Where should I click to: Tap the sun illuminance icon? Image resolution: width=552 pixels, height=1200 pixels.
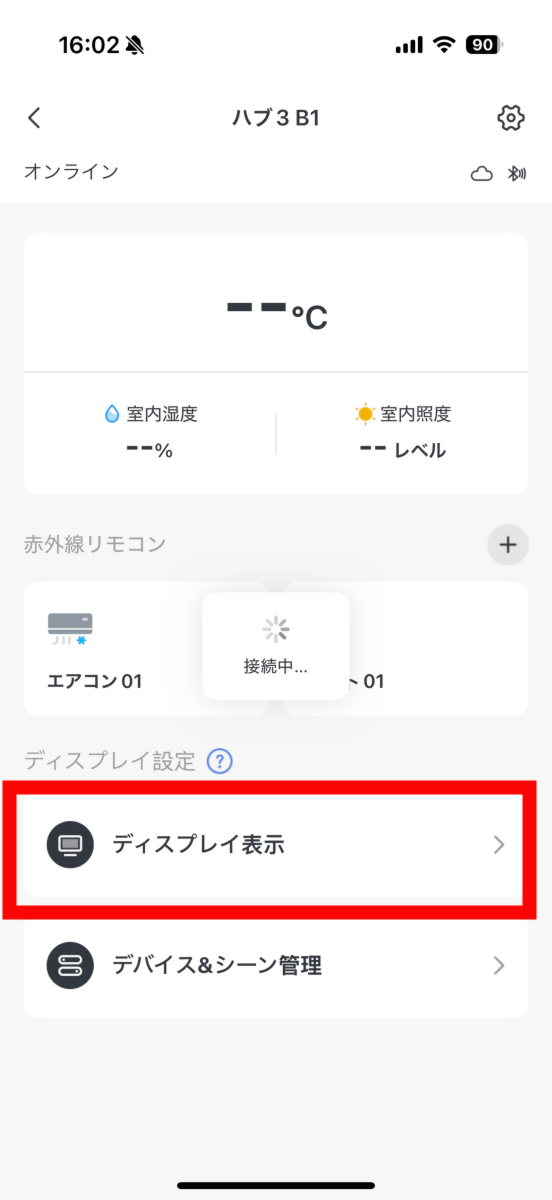365,413
